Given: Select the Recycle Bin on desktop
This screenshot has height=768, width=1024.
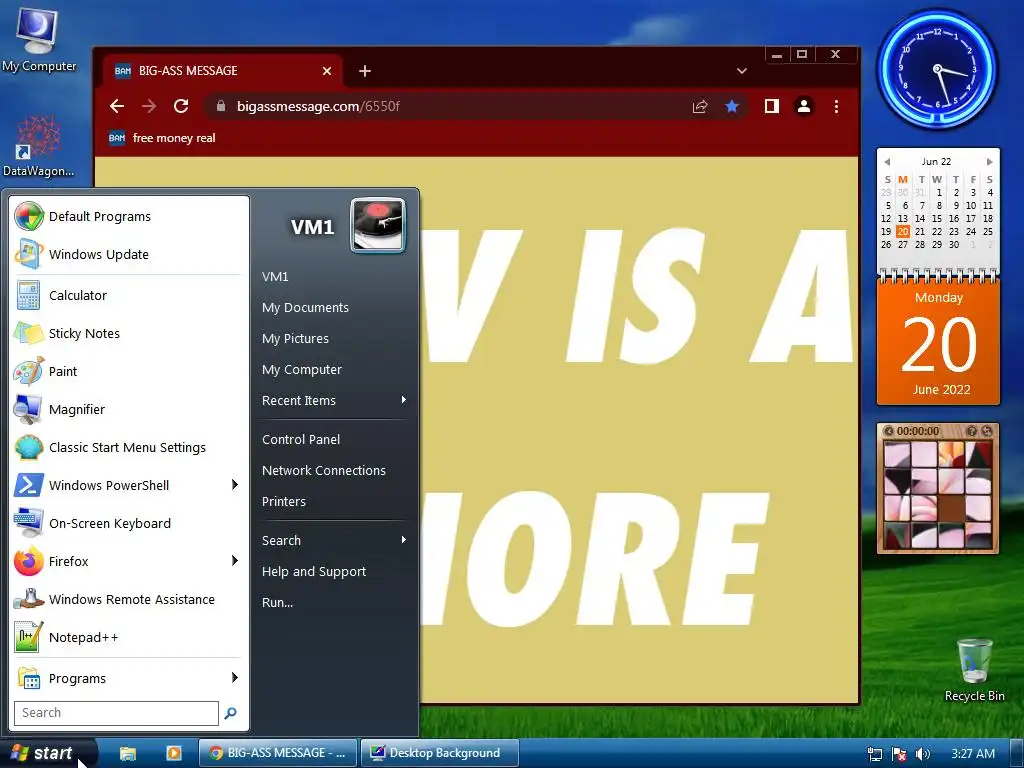Looking at the screenshot, I should click(x=974, y=670).
